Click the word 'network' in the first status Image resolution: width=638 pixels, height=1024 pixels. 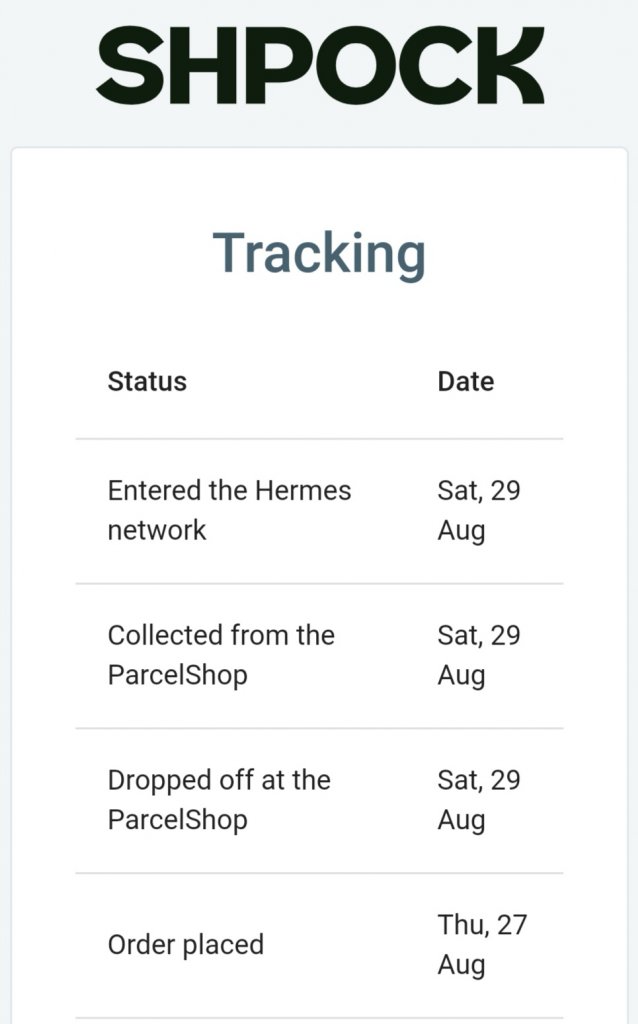tap(157, 530)
